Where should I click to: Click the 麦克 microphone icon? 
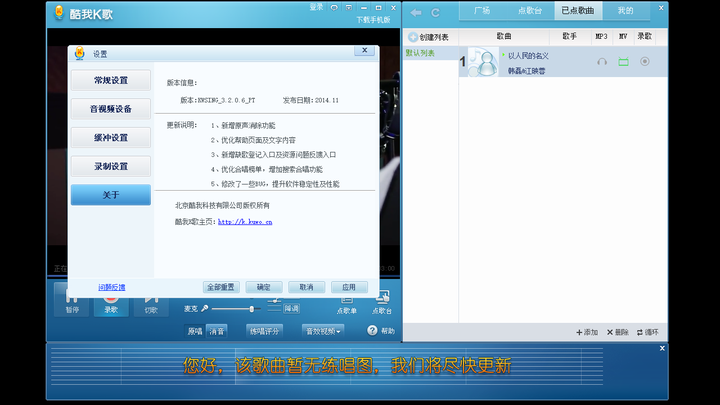coord(205,309)
